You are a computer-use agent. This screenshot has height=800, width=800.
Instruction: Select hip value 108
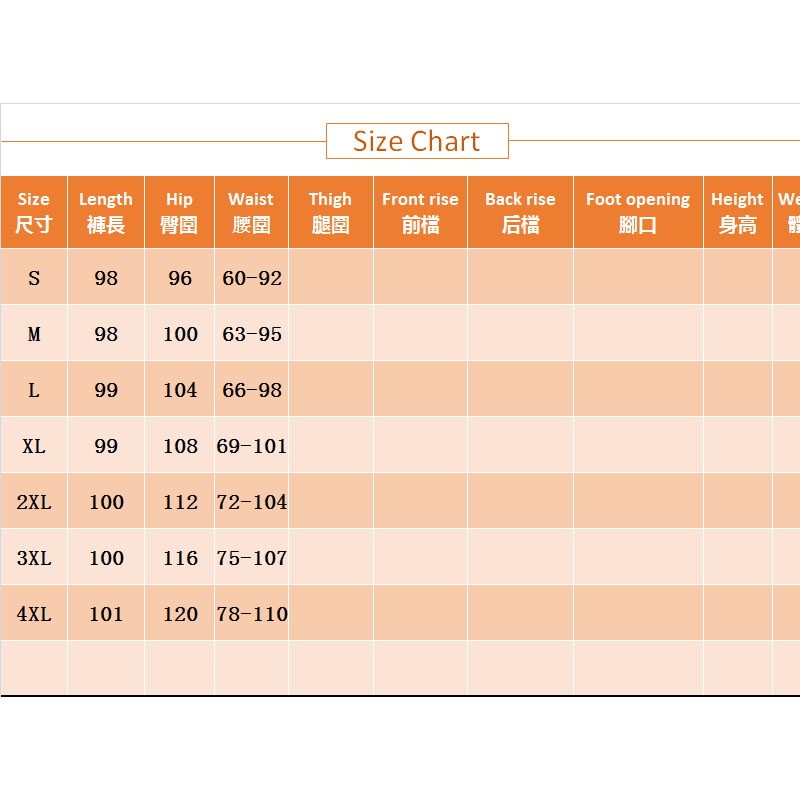point(180,446)
